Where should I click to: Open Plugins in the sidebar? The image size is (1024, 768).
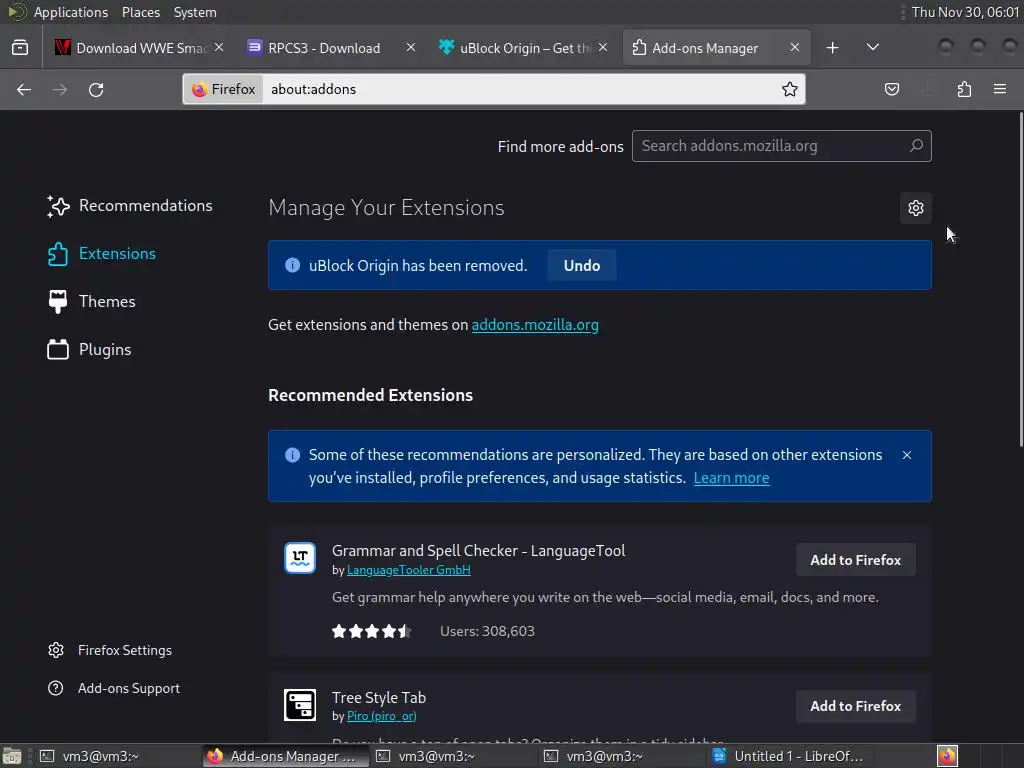click(x=89, y=349)
